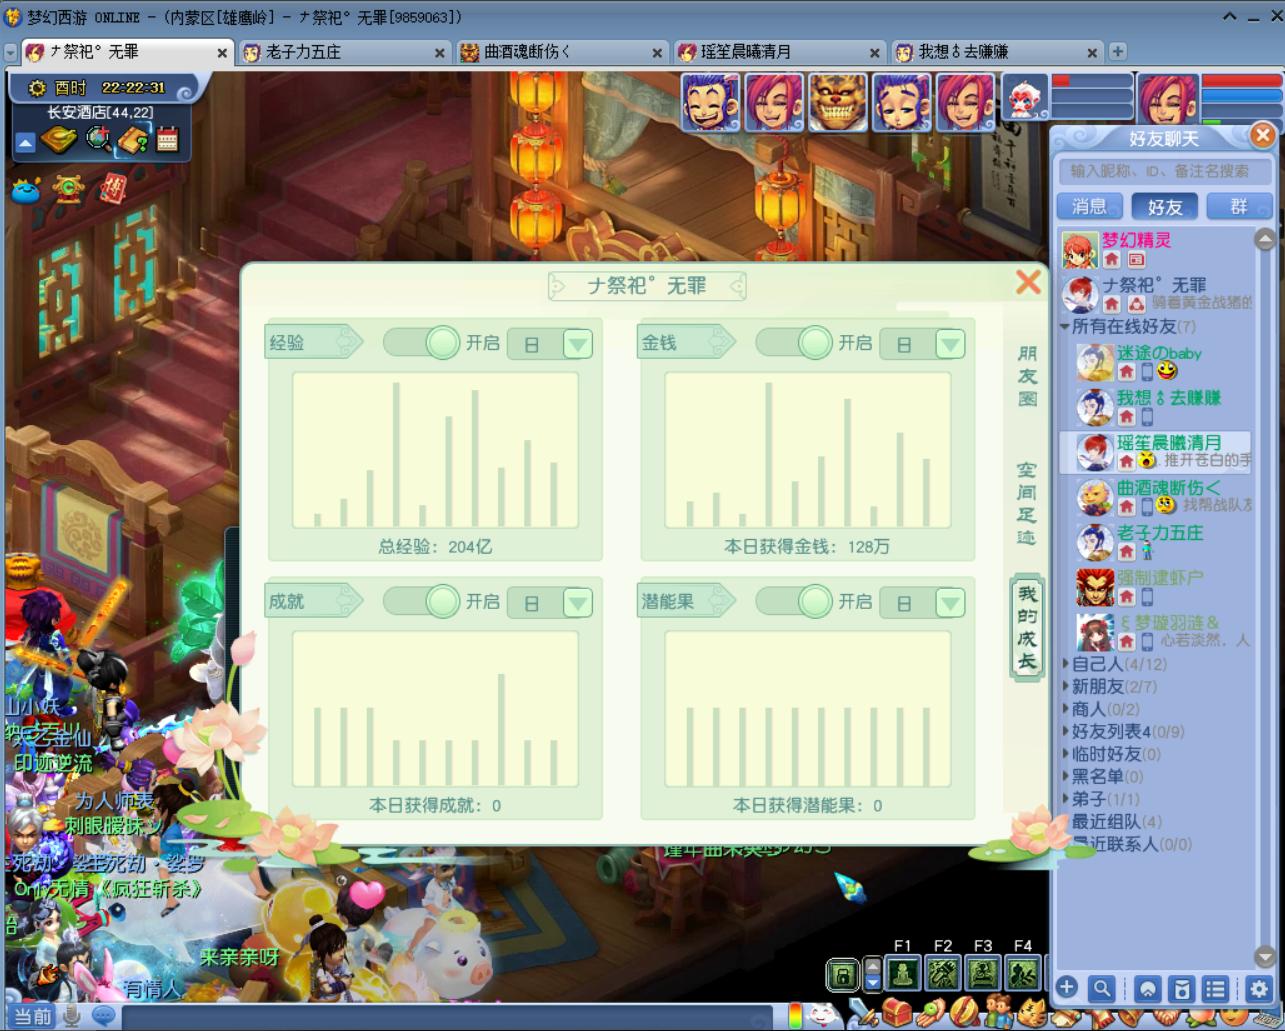Open the 潜能果 period dropdown

coord(949,603)
